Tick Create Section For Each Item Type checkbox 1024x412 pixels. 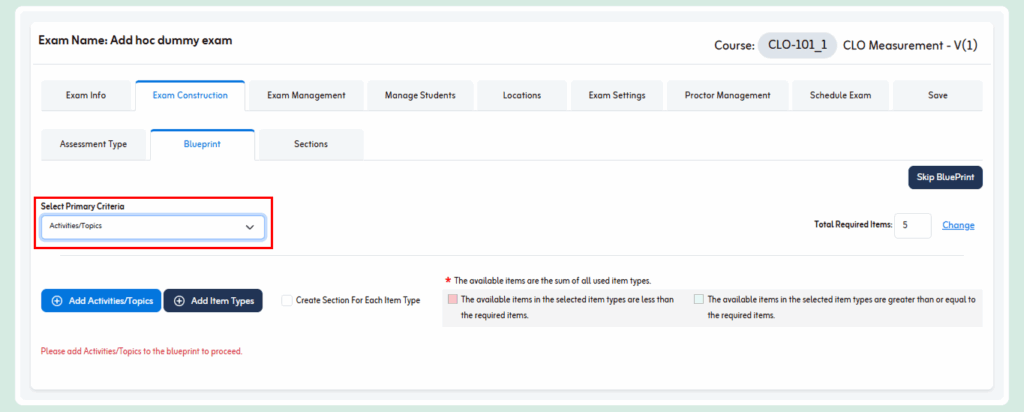click(x=287, y=300)
